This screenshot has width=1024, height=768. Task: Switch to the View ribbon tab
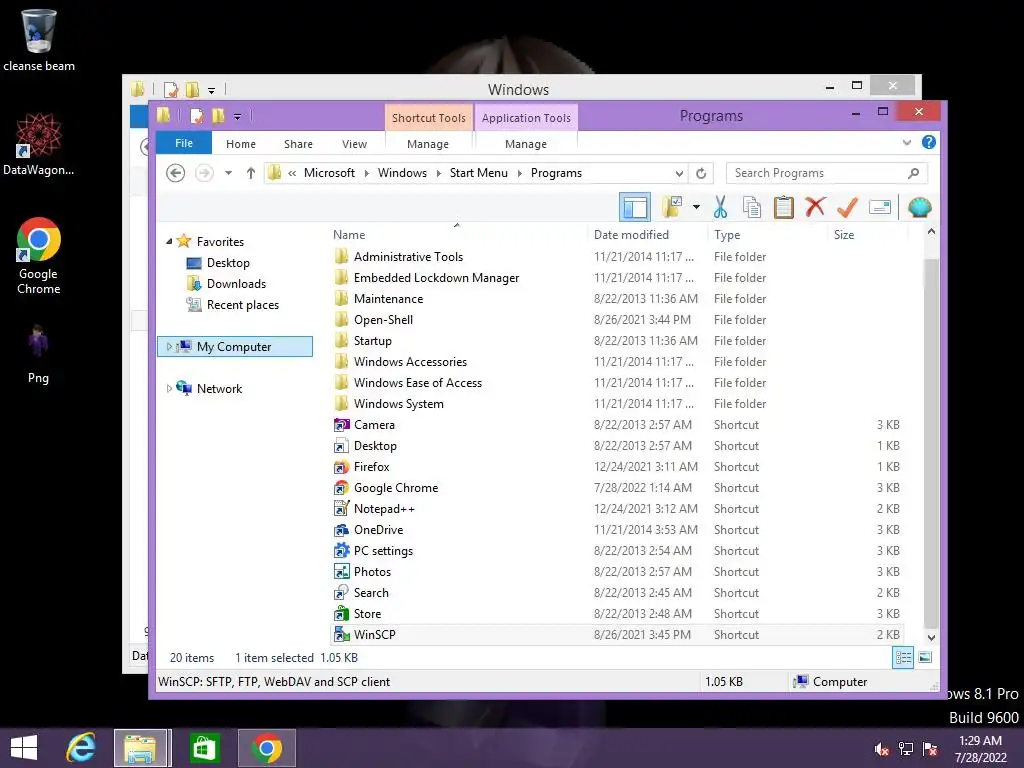355,144
